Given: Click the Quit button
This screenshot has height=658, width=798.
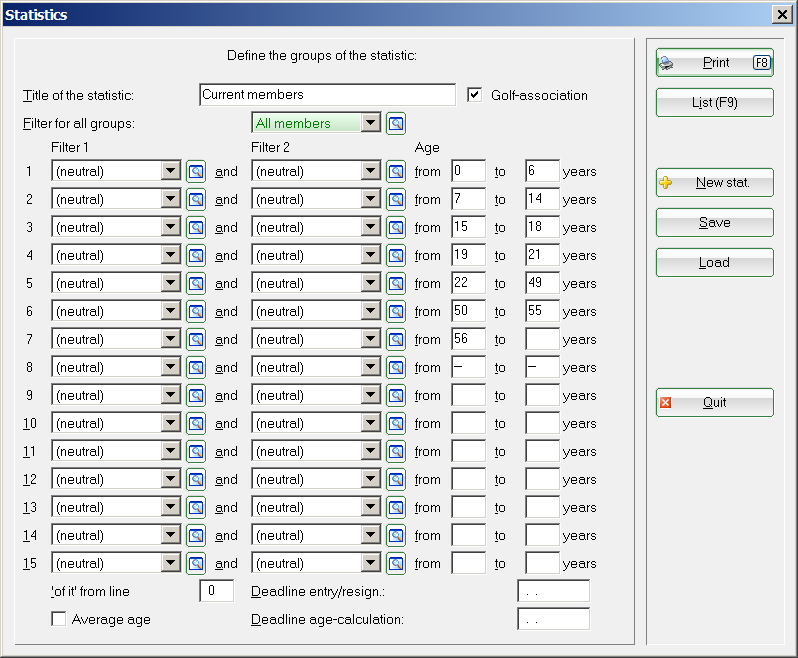Looking at the screenshot, I should 714,403.
